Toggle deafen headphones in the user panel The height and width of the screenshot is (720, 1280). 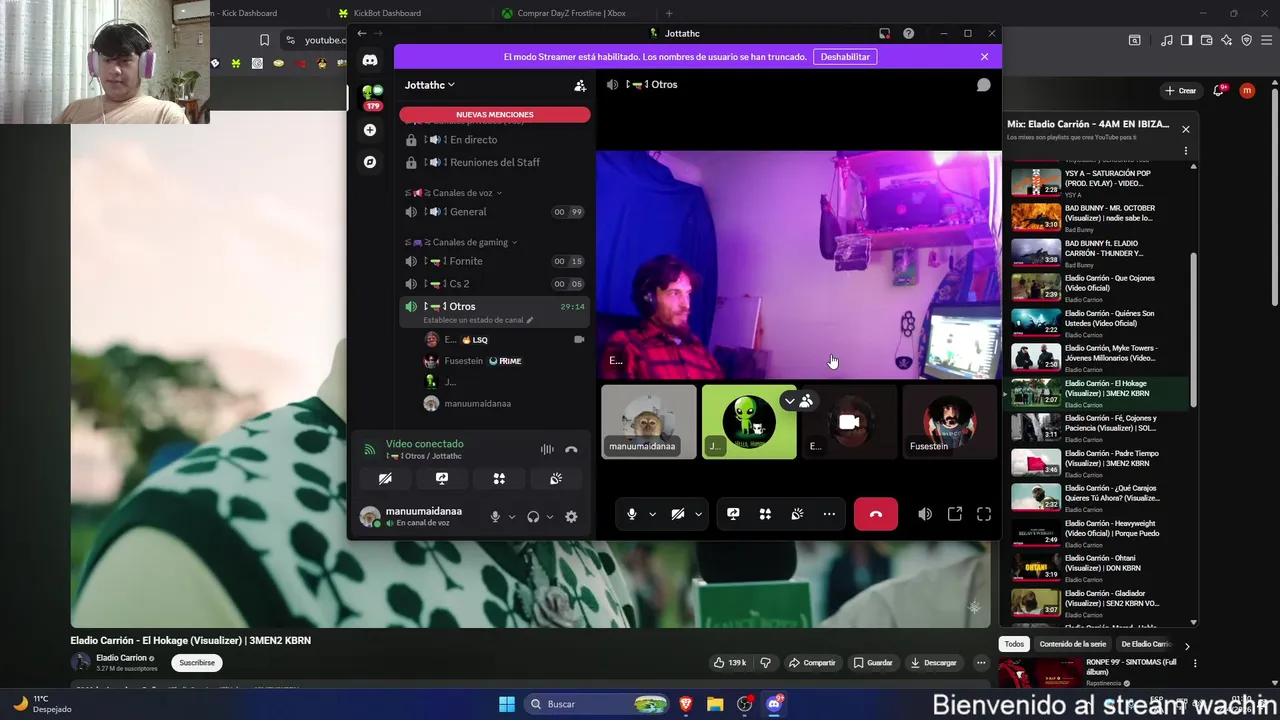point(533,517)
